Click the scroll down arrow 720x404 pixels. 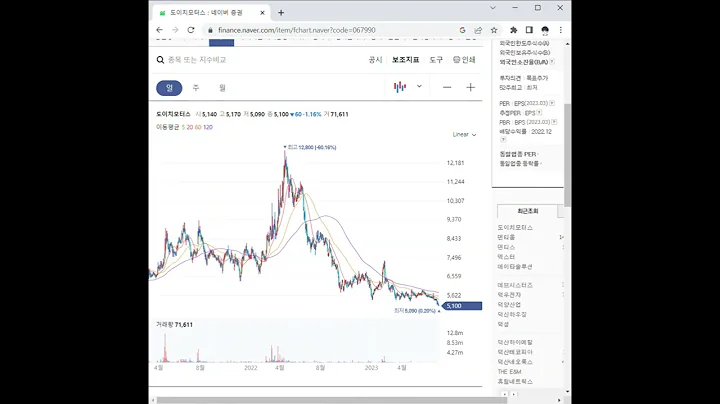pos(568,392)
